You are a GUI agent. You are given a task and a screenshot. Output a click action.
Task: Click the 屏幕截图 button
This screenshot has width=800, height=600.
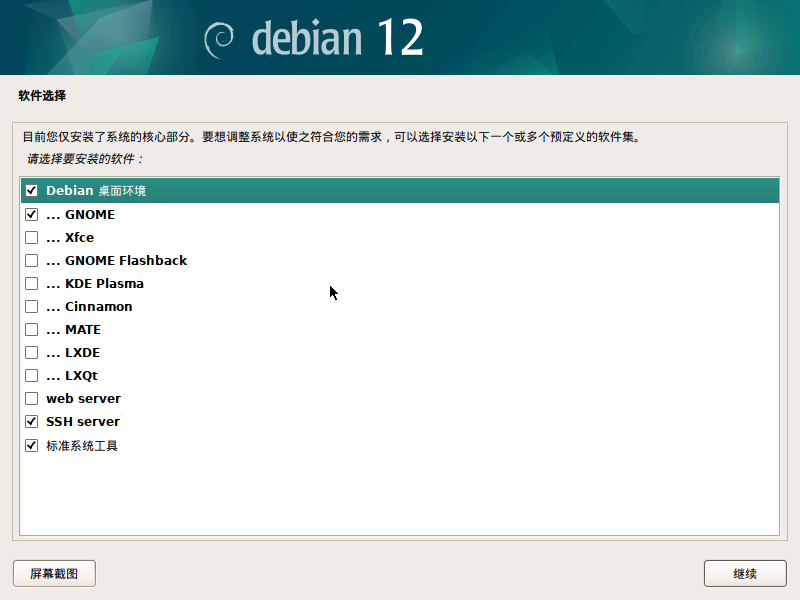(54, 573)
